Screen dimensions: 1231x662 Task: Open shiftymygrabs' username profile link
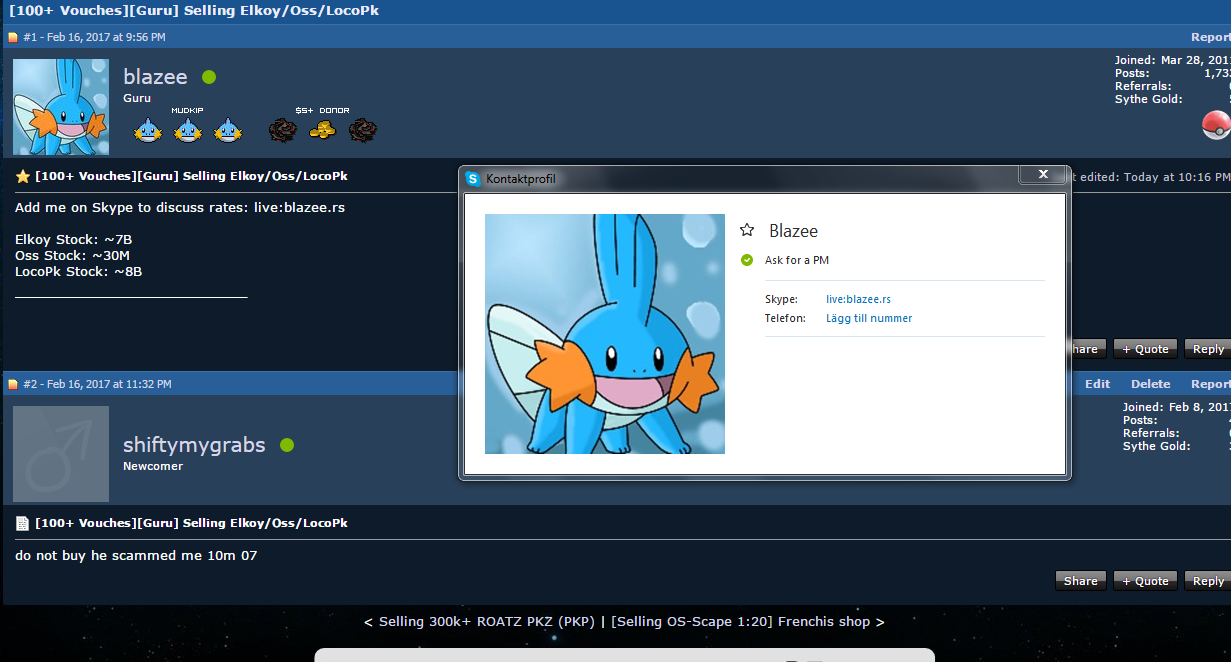pyautogui.click(x=194, y=445)
